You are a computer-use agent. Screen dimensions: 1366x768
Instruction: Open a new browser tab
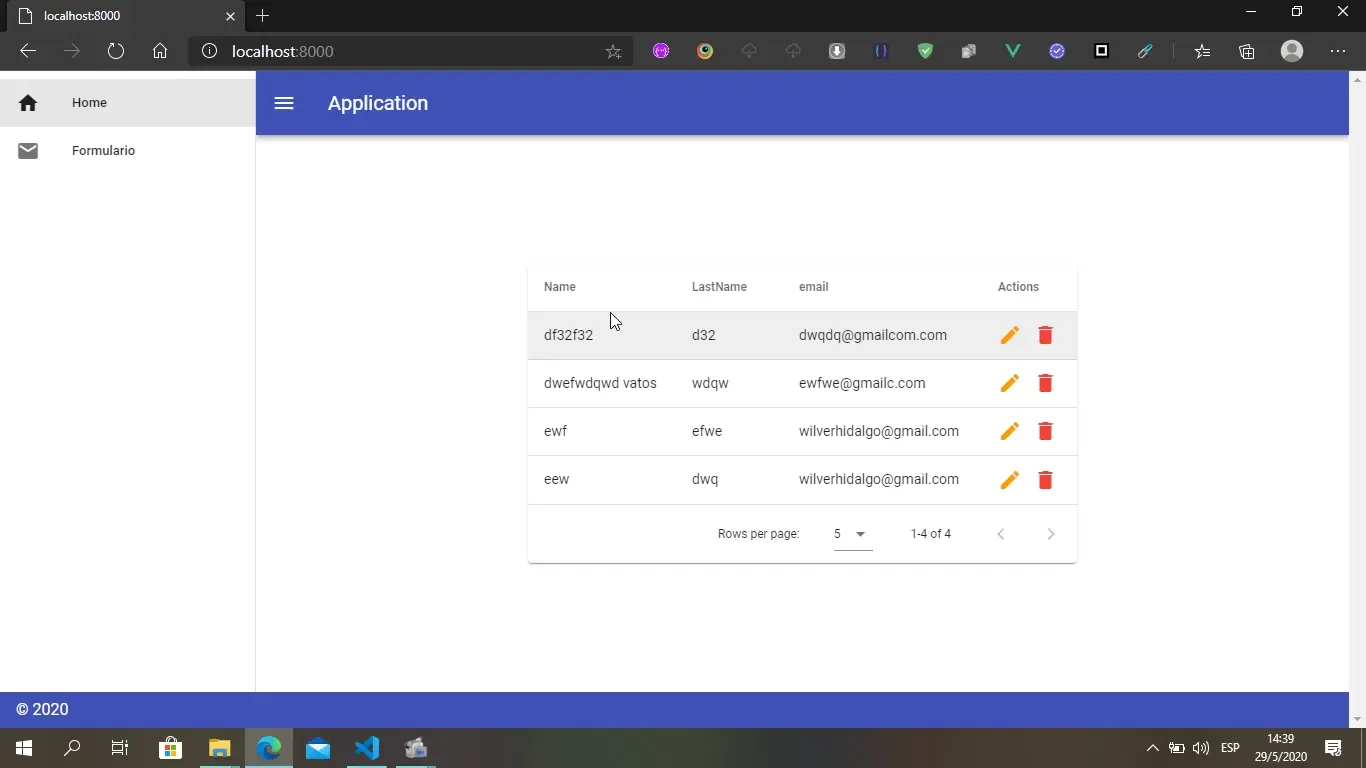[262, 15]
